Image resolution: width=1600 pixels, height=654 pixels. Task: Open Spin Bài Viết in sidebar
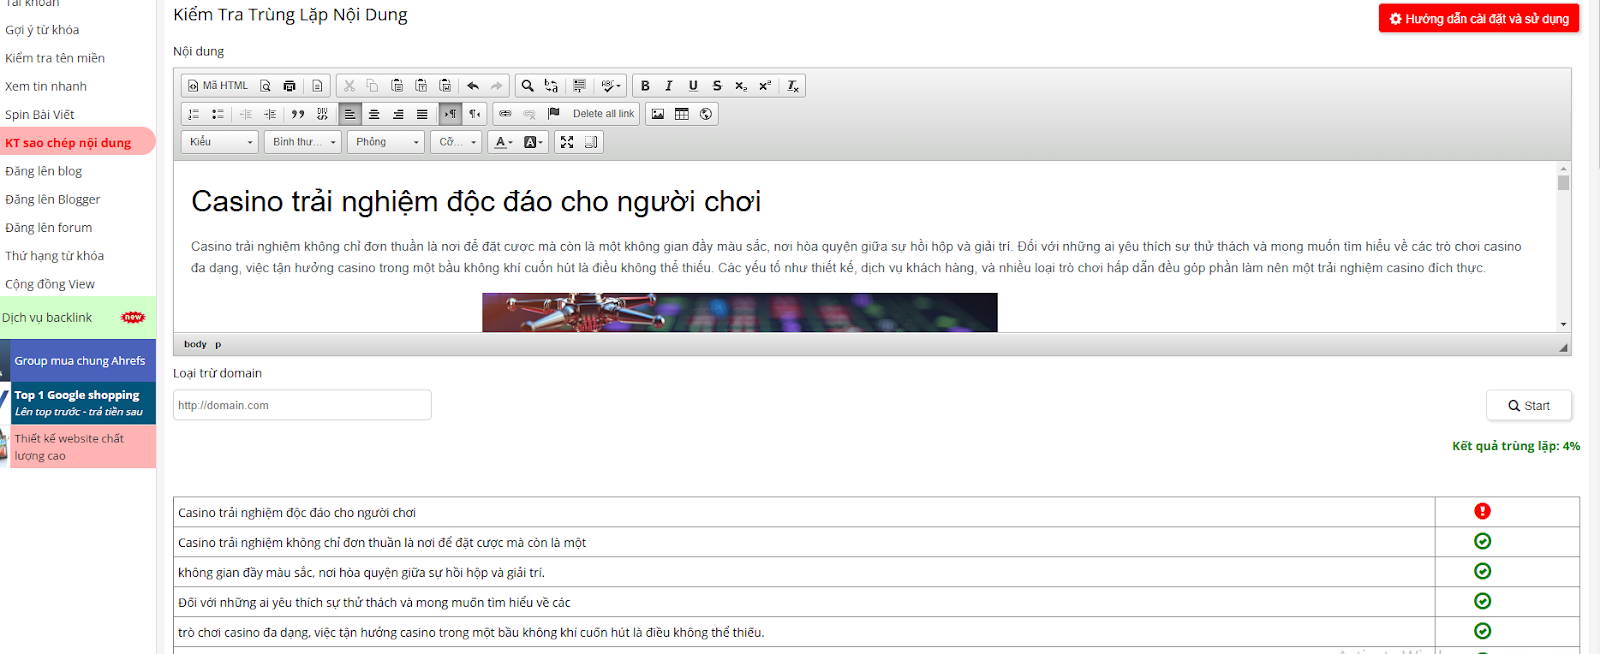tap(40, 114)
